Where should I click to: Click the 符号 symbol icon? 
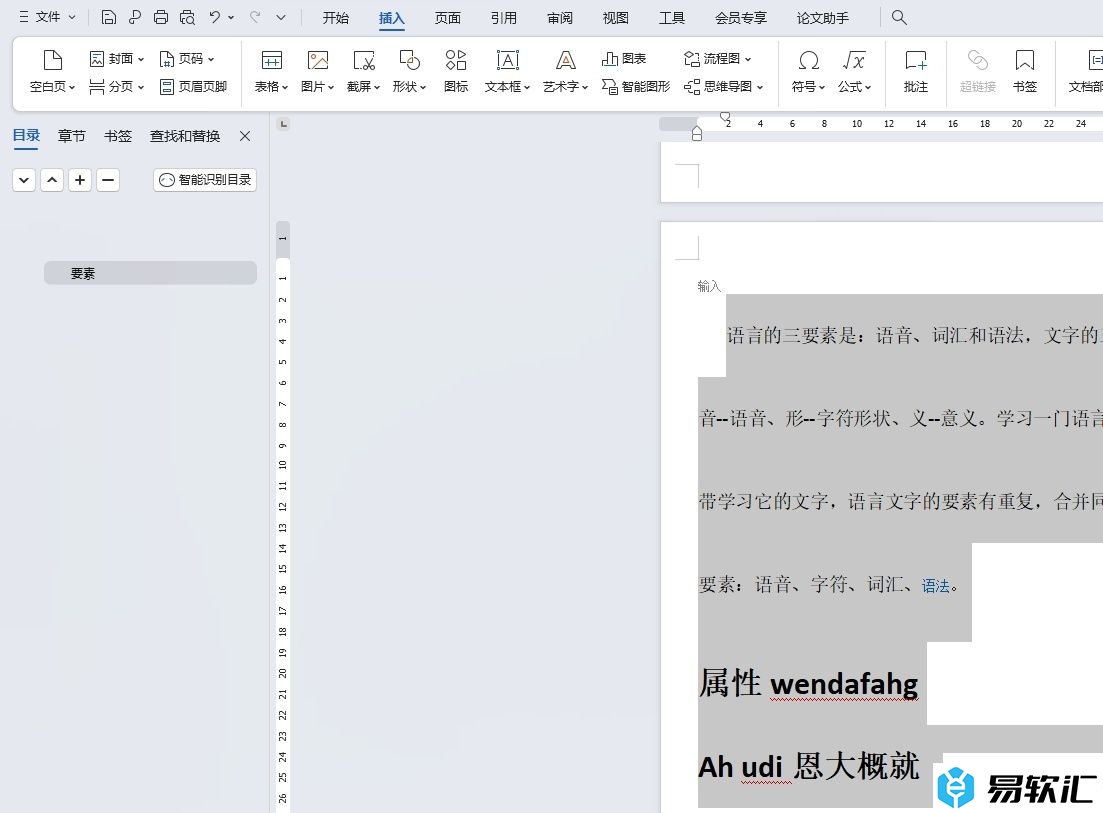click(x=809, y=61)
